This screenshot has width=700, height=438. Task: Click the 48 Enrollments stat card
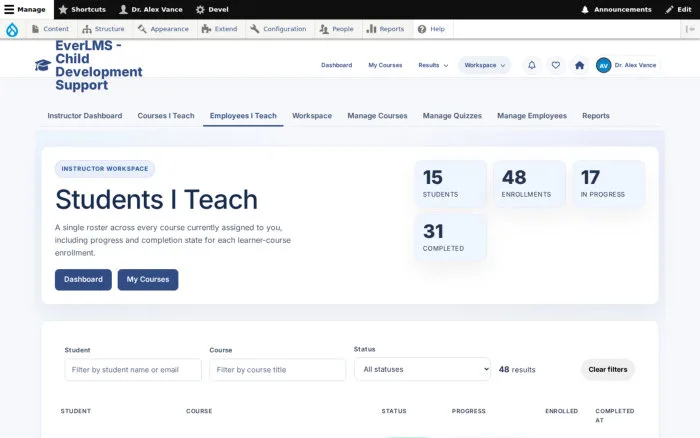point(529,184)
